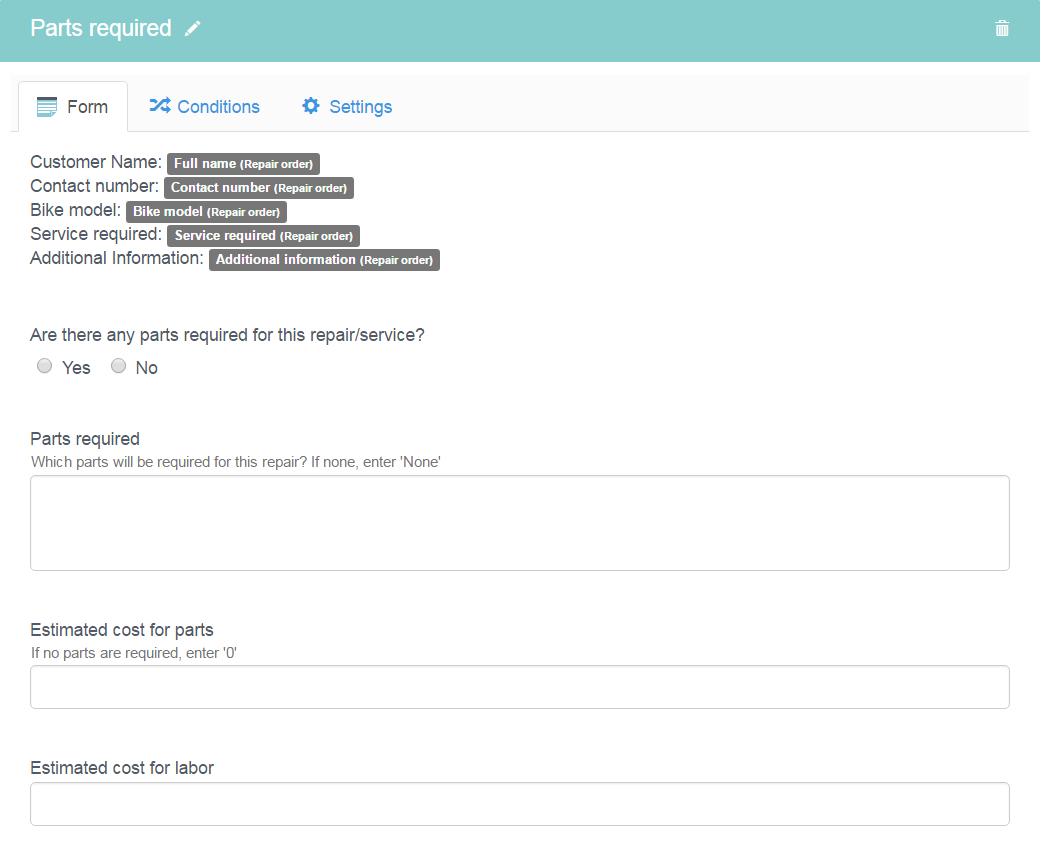The width and height of the screenshot is (1040, 862).
Task: Click the 'Contact number:' label
Action: 95,186
